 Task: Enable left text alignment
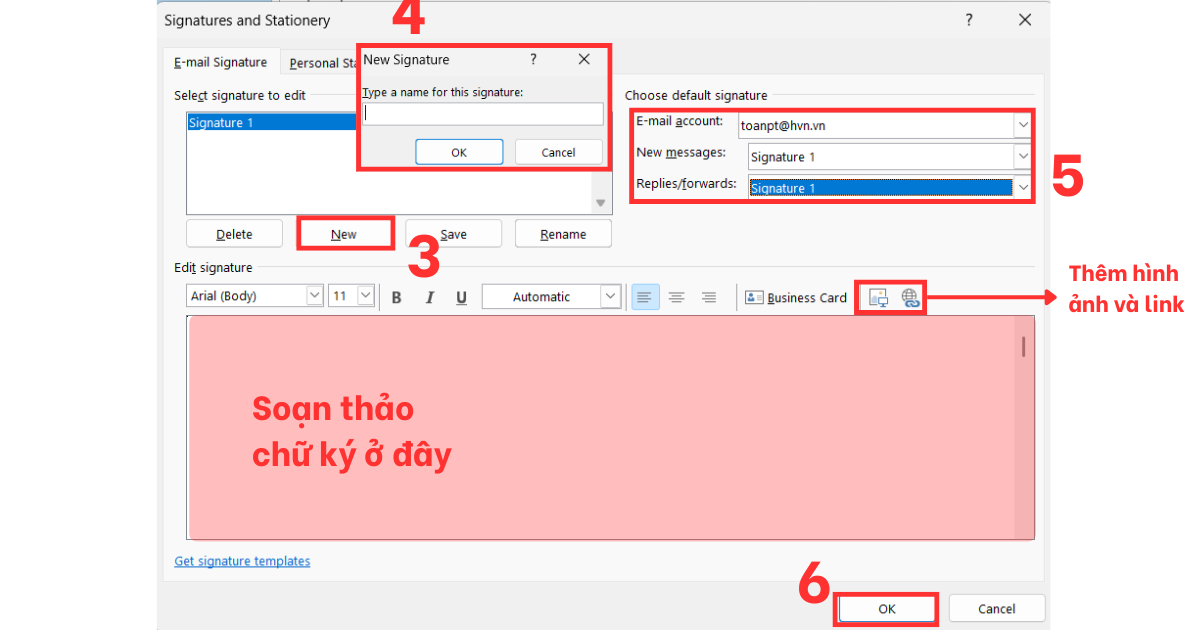point(645,296)
